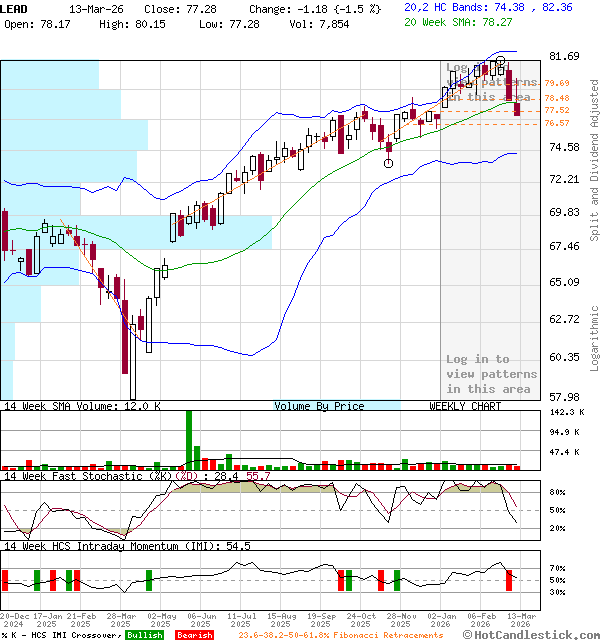Click the 81.69 price axis label
This screenshot has width=600, height=640.
[x=566, y=56]
